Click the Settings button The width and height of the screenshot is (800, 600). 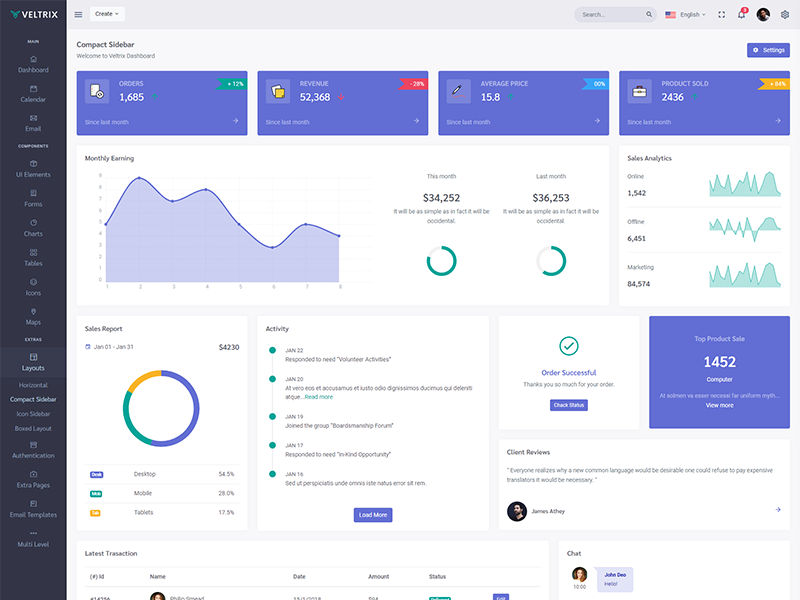tap(768, 50)
